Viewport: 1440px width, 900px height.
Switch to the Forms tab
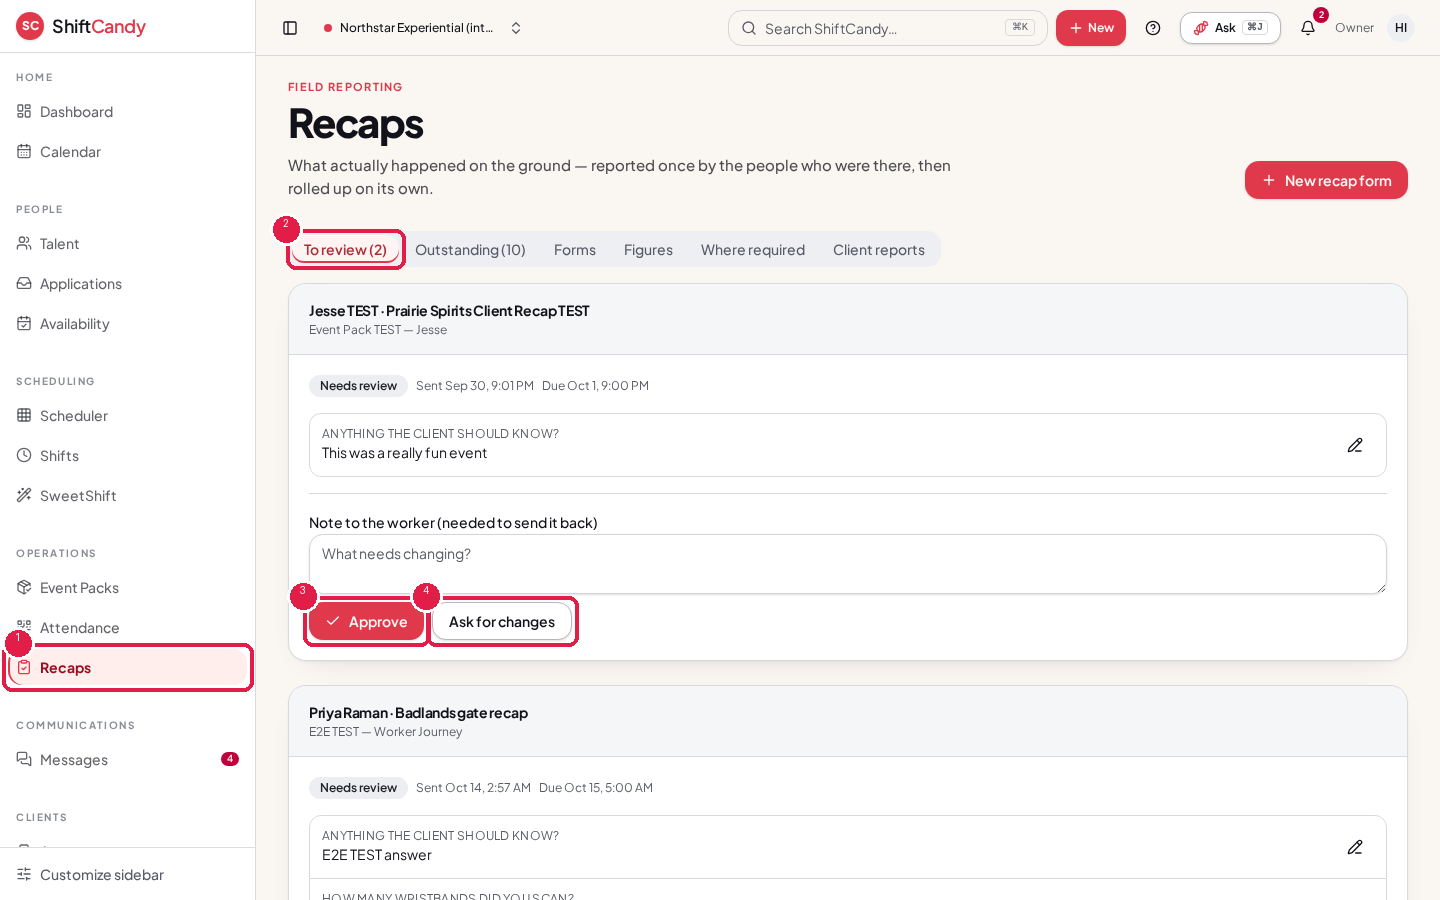point(575,250)
